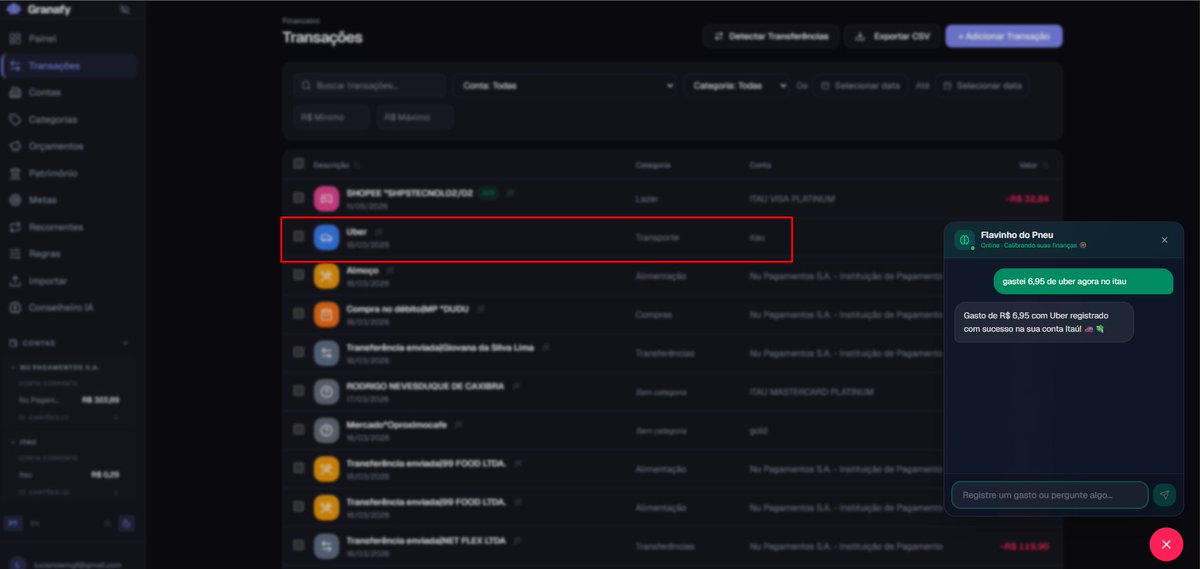1200x569 pixels.
Task: Click the bot reply message about Uber expense
Action: click(x=1044, y=322)
